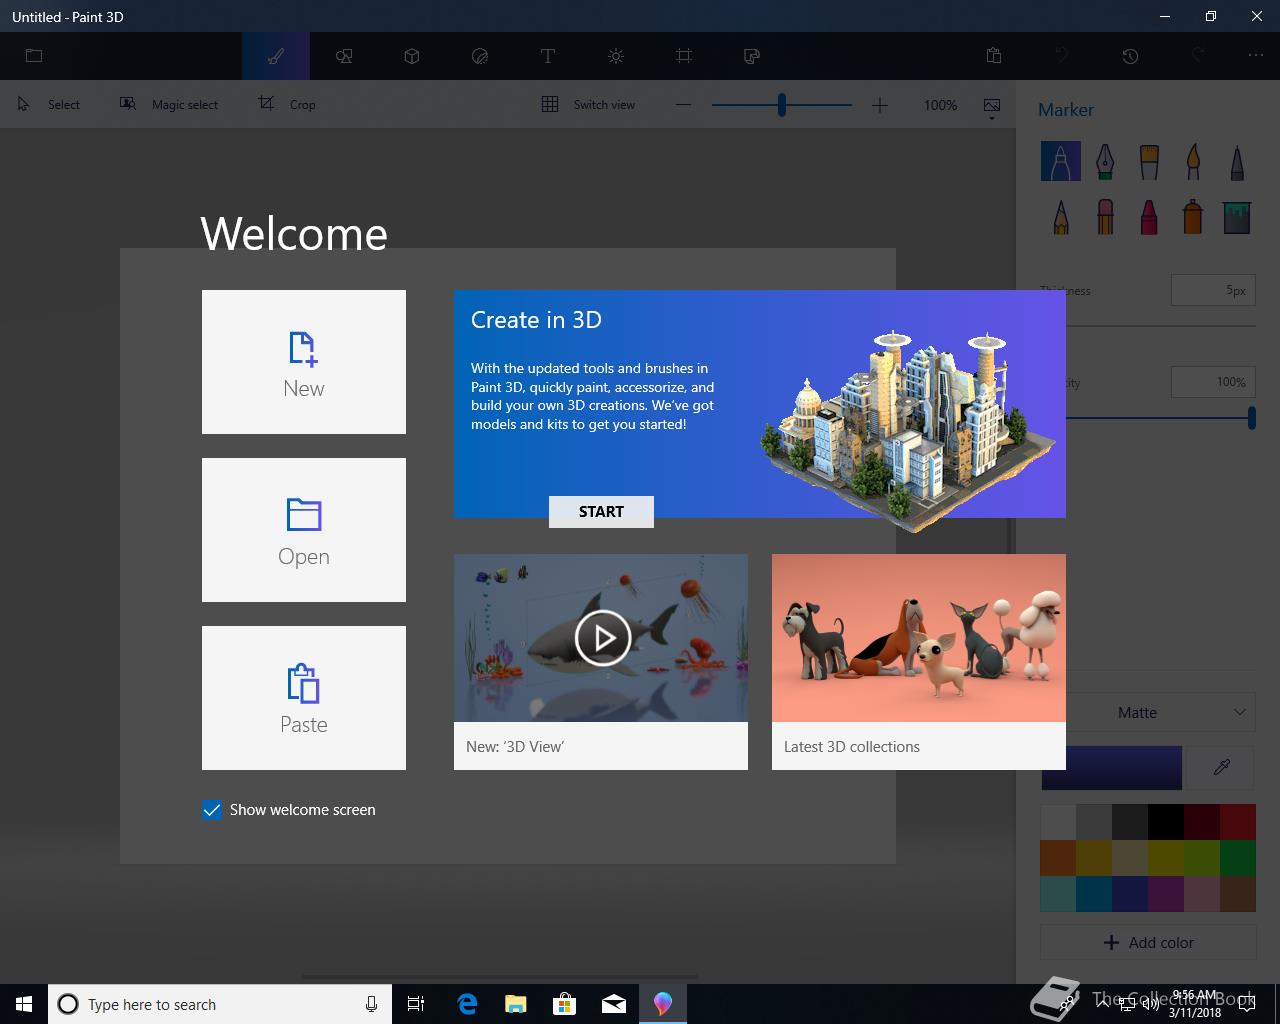
Task: Switch to the 3D shapes tab
Action: pos(412,56)
